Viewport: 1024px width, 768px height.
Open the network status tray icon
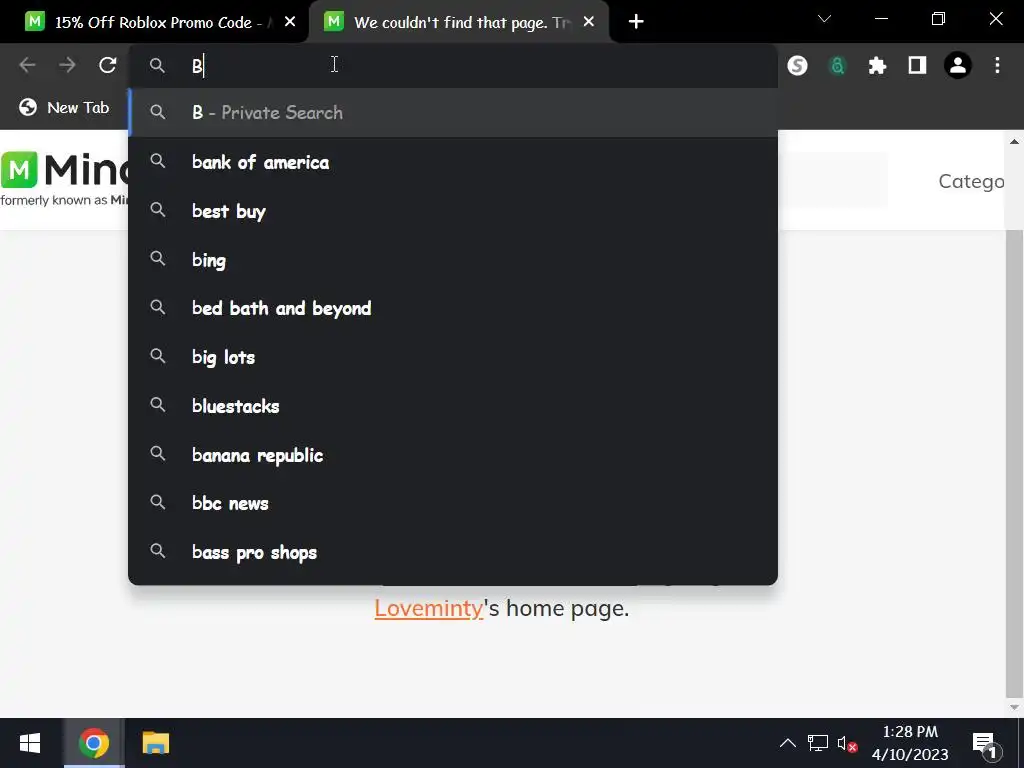click(x=817, y=743)
